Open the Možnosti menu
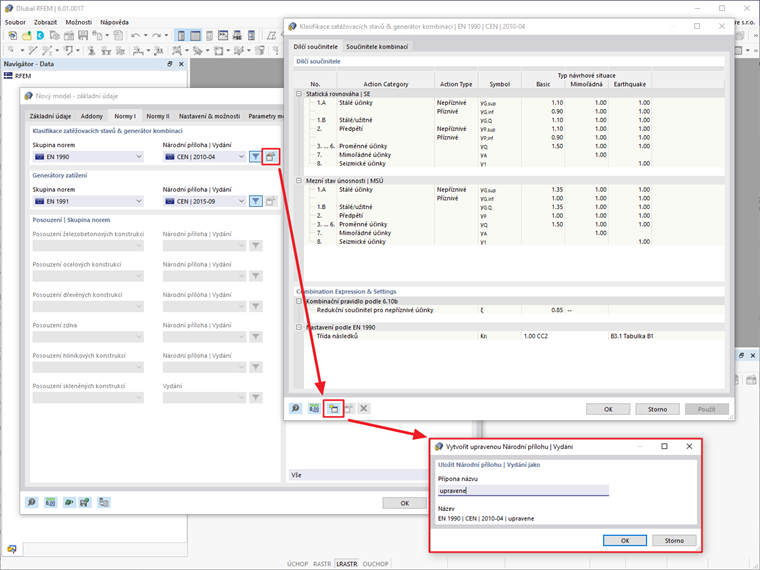Viewport: 760px width, 570px height. click(x=79, y=22)
